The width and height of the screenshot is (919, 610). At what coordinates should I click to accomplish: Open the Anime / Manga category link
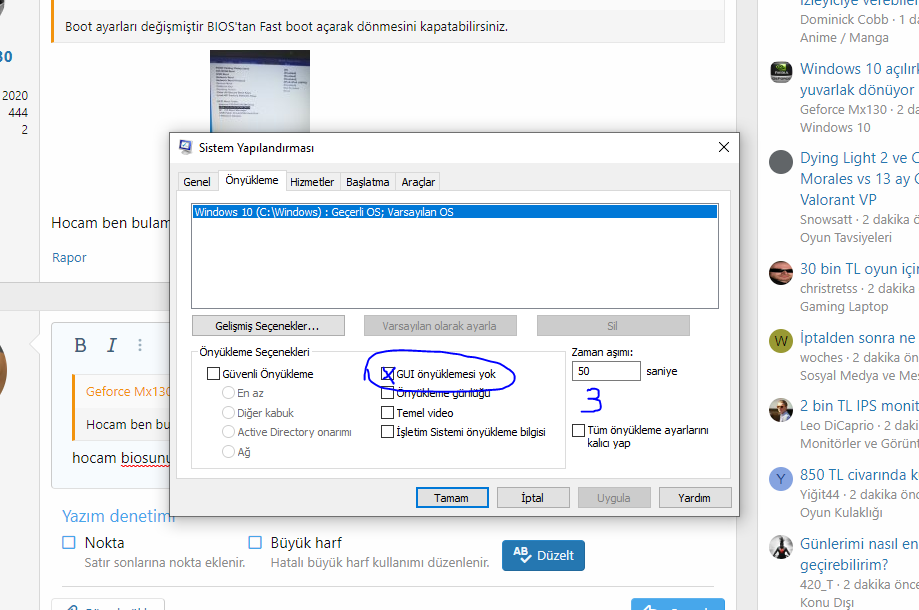click(x=844, y=38)
